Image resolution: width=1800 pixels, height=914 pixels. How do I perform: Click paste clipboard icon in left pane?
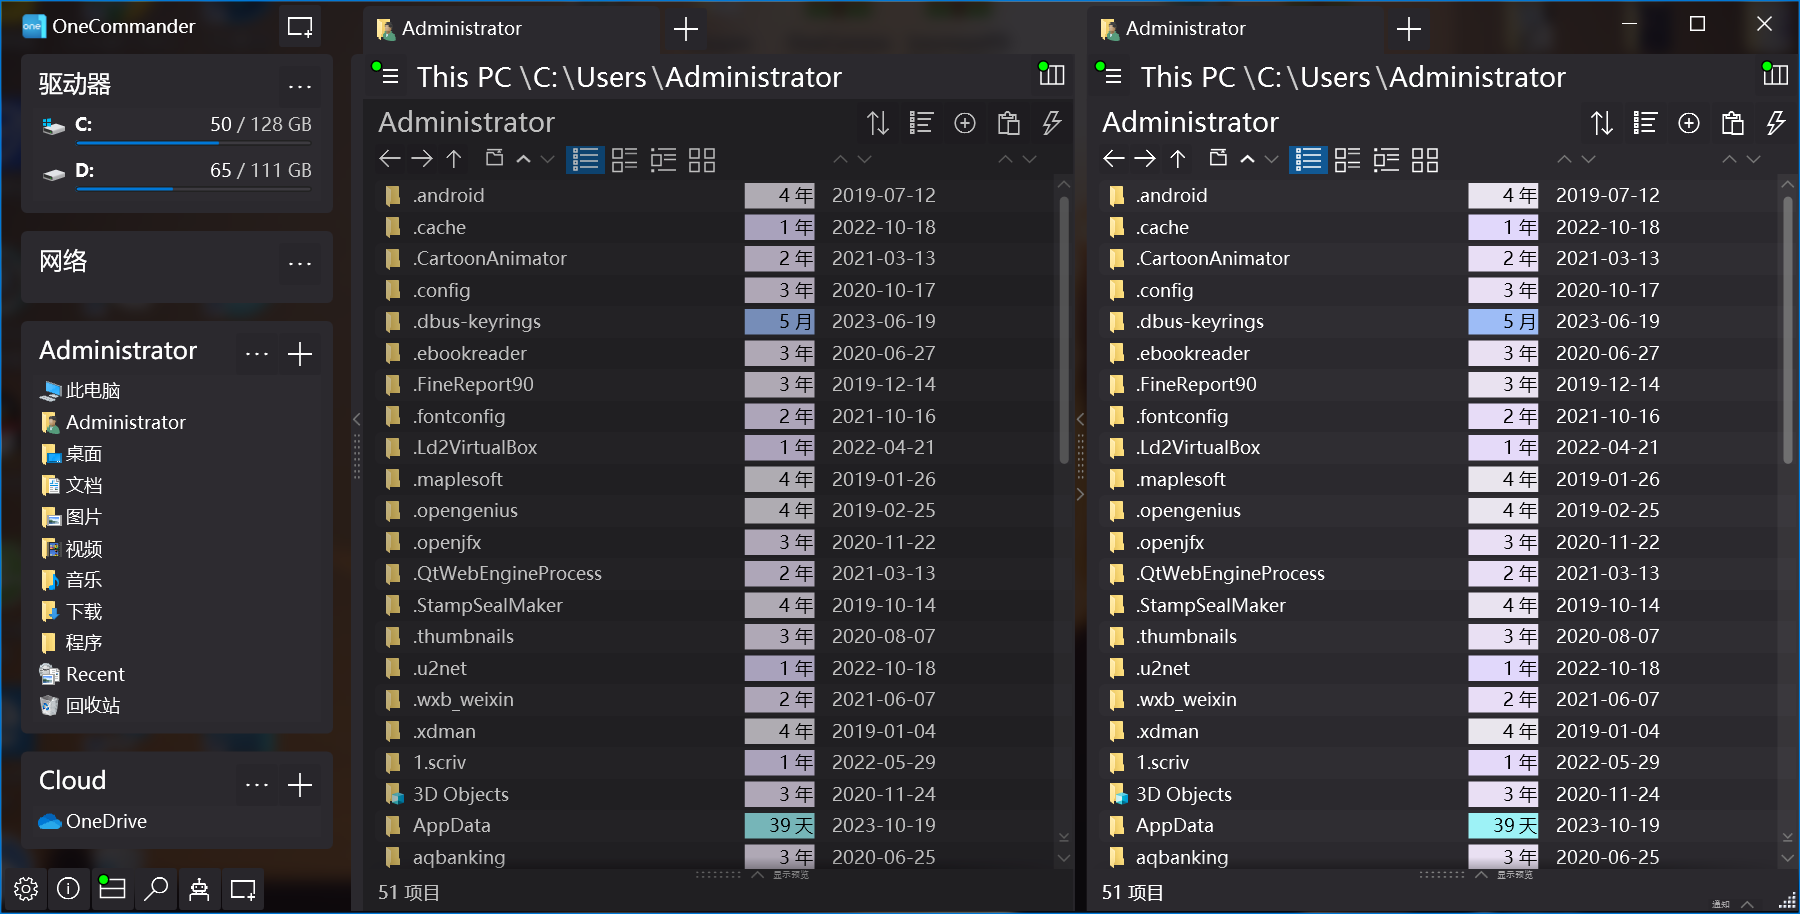coord(1009,123)
